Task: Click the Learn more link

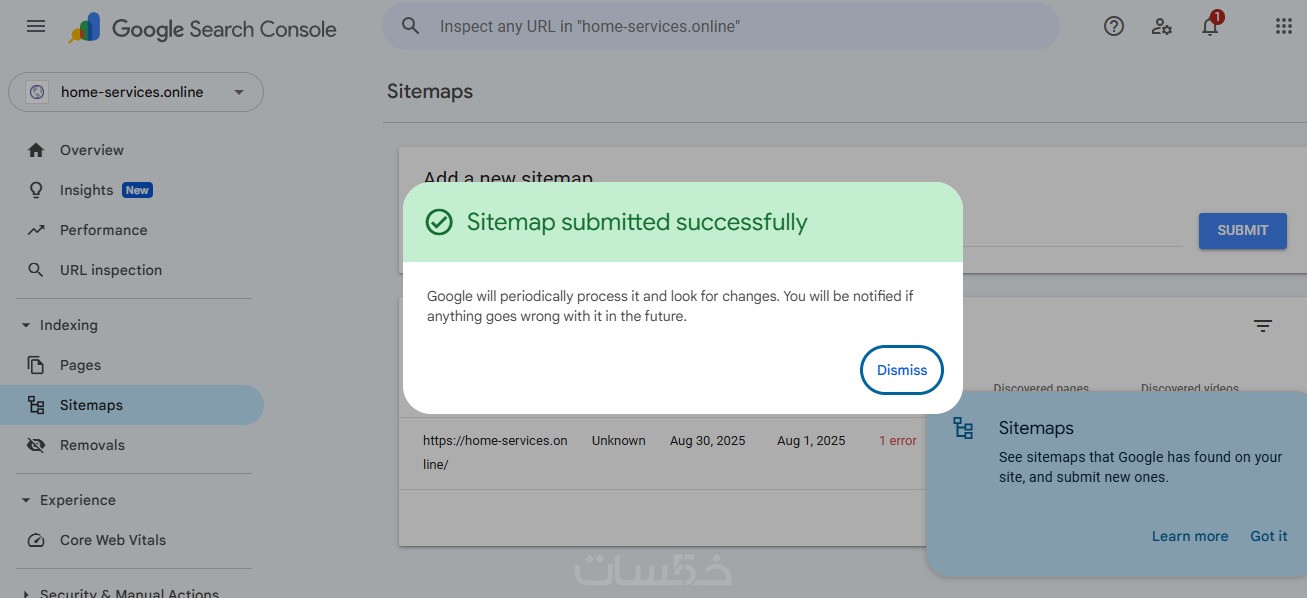Action: (1189, 536)
